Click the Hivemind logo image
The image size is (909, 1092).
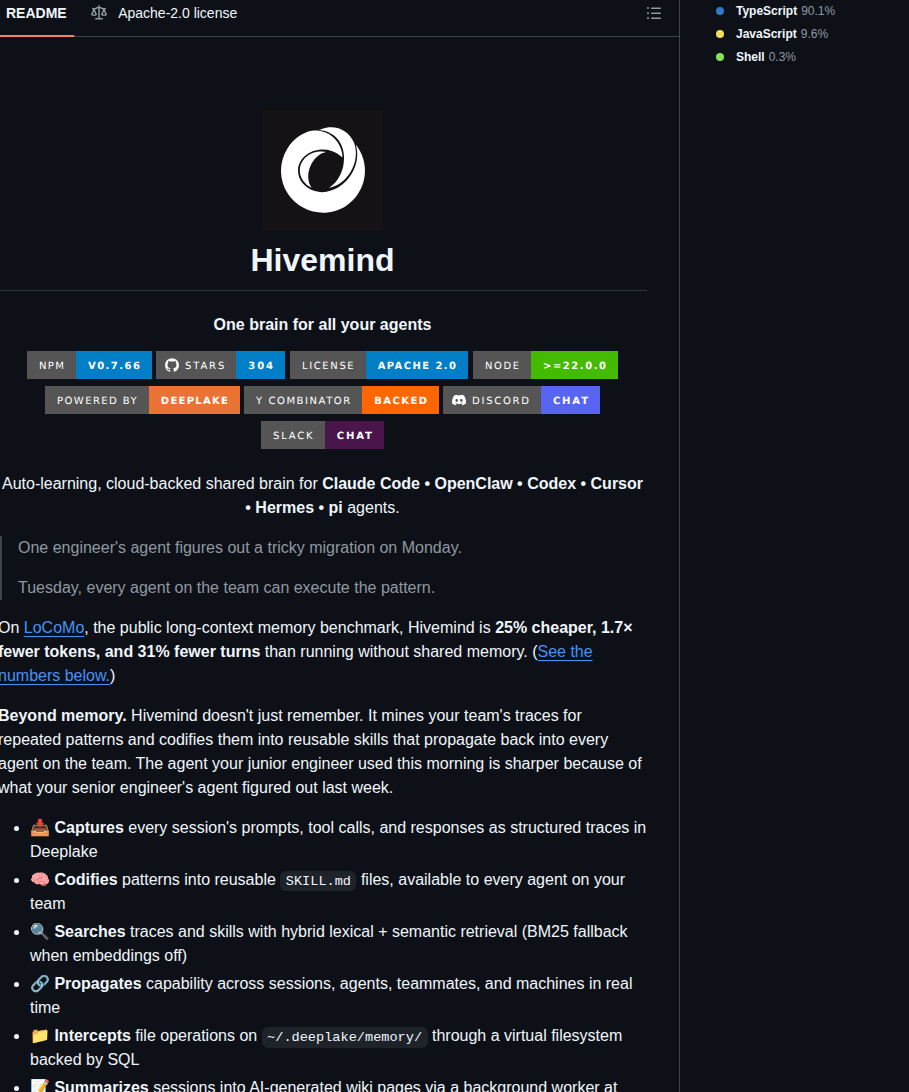coord(323,169)
